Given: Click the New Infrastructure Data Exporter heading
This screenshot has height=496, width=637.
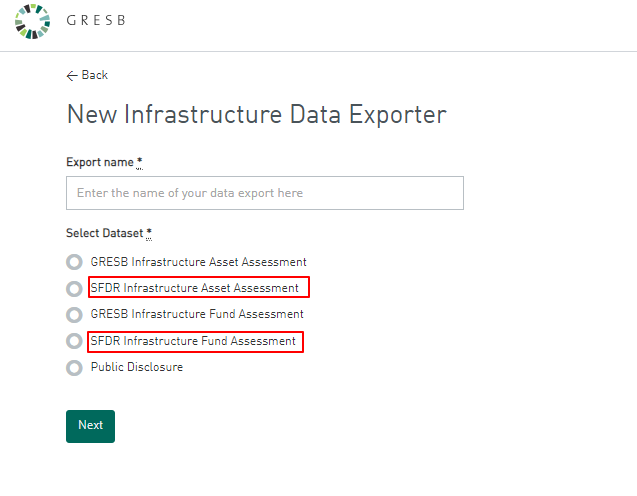Looking at the screenshot, I should point(257,114).
